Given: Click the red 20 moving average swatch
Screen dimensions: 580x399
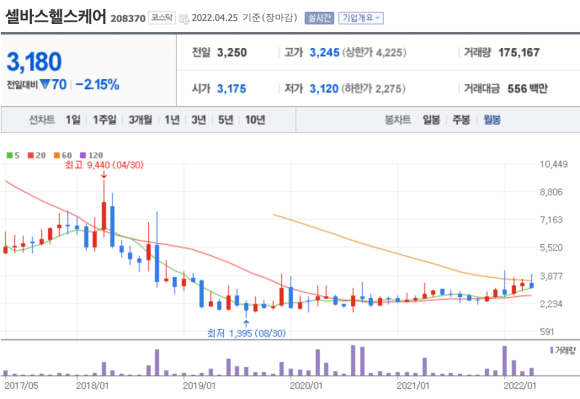Looking at the screenshot, I should click(31, 155).
